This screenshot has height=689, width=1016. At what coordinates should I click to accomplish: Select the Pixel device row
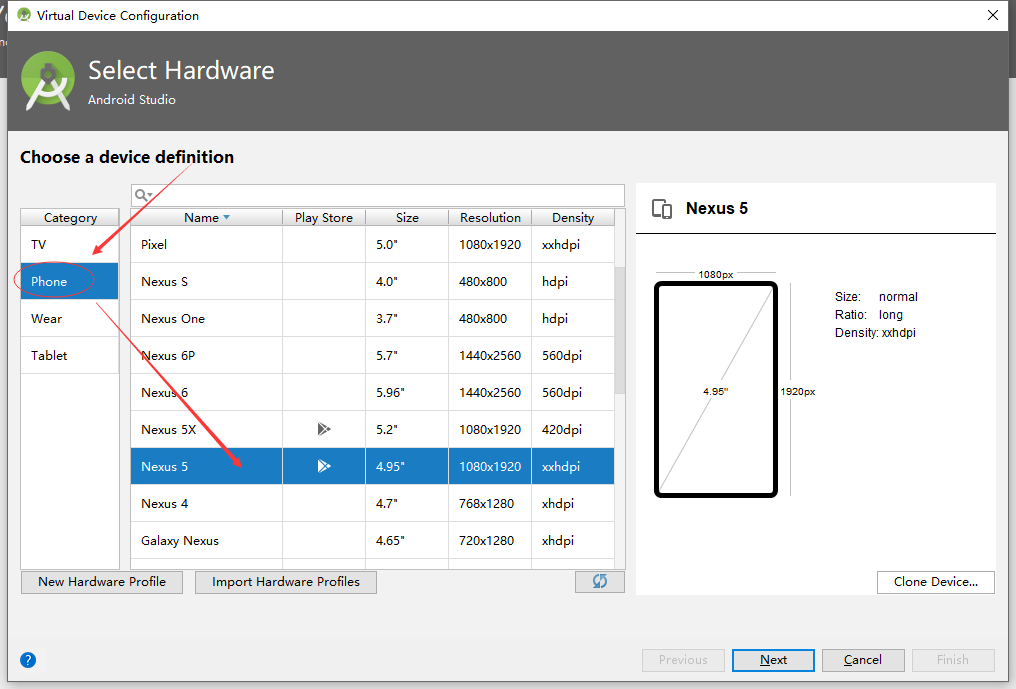click(373, 244)
